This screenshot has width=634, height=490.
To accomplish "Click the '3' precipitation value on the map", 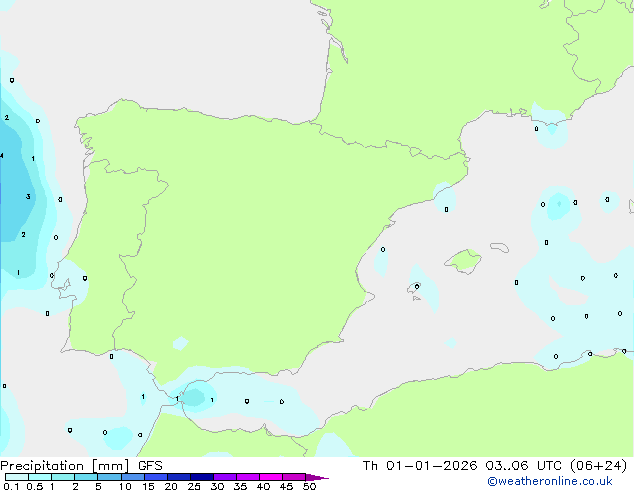I will coord(28,196).
